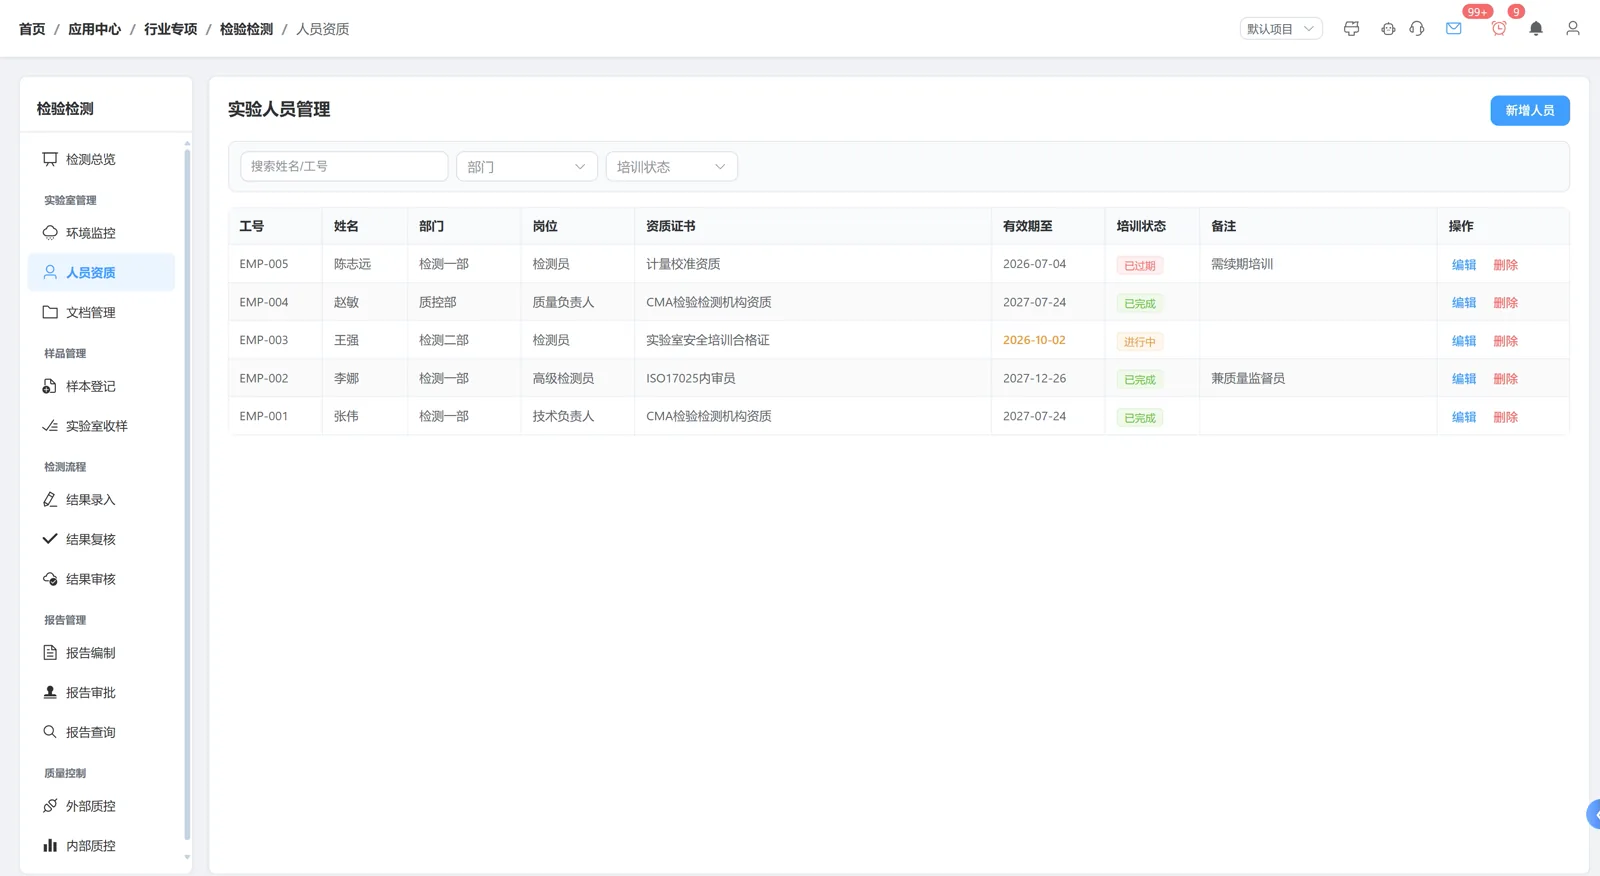Viewport: 1600px width, 876px height.
Task: Delete the EMP-005 陈志远 record
Action: [1506, 265]
